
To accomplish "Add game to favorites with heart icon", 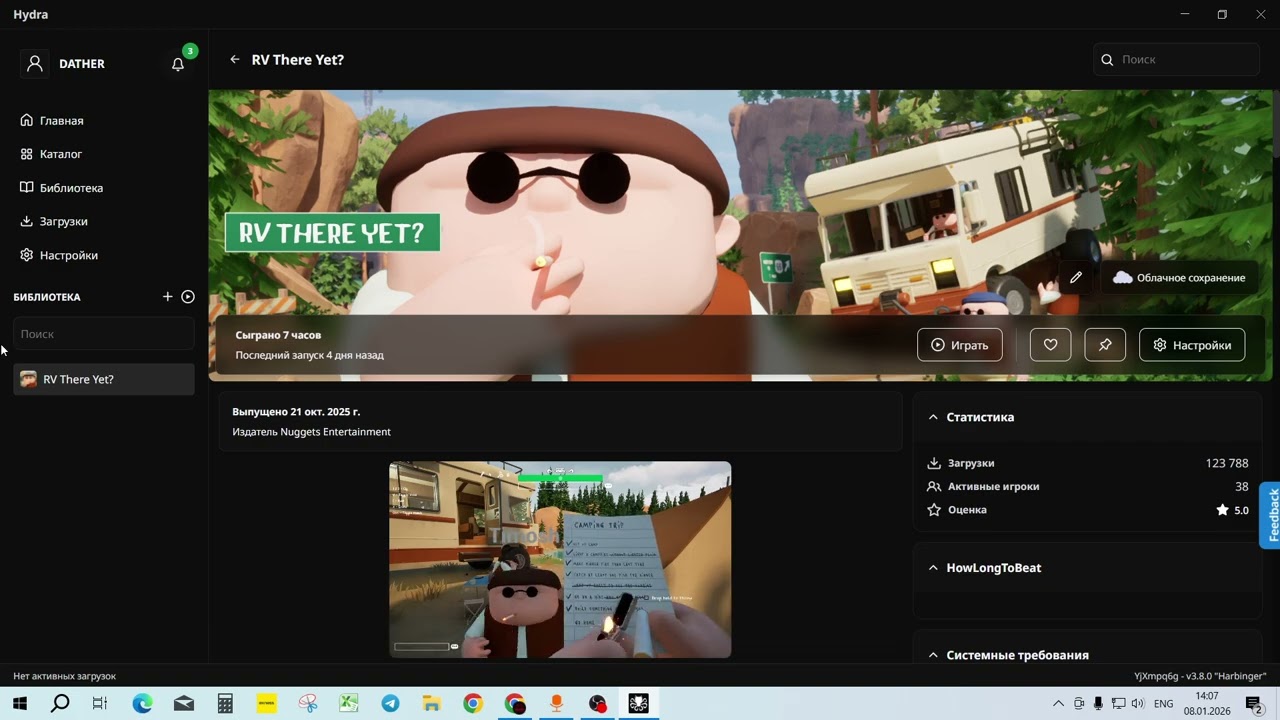I will (x=1051, y=345).
